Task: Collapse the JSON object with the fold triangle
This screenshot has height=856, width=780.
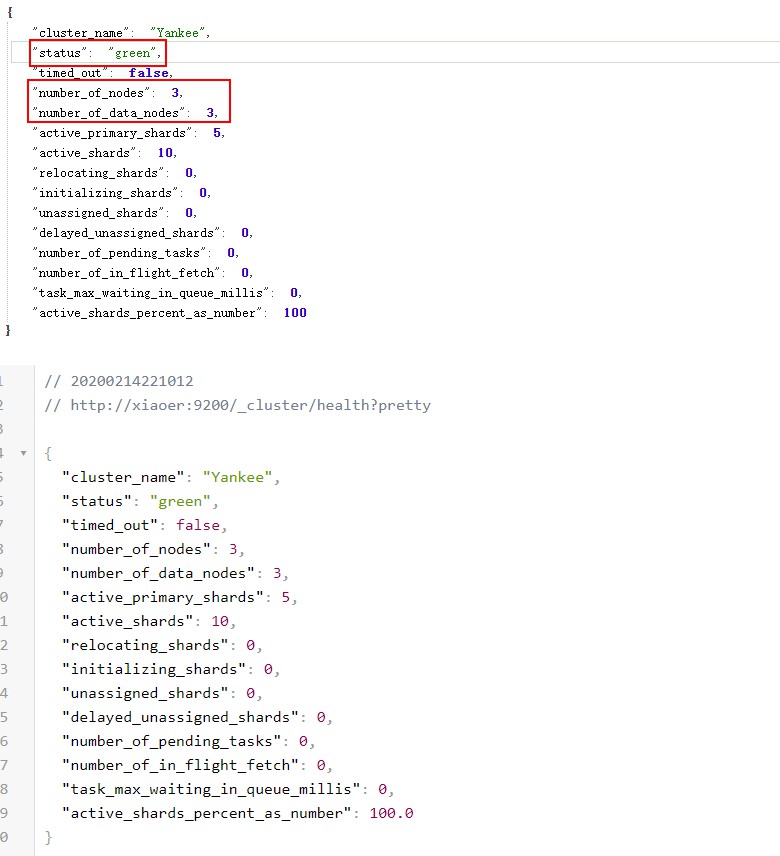Action: pos(23,453)
